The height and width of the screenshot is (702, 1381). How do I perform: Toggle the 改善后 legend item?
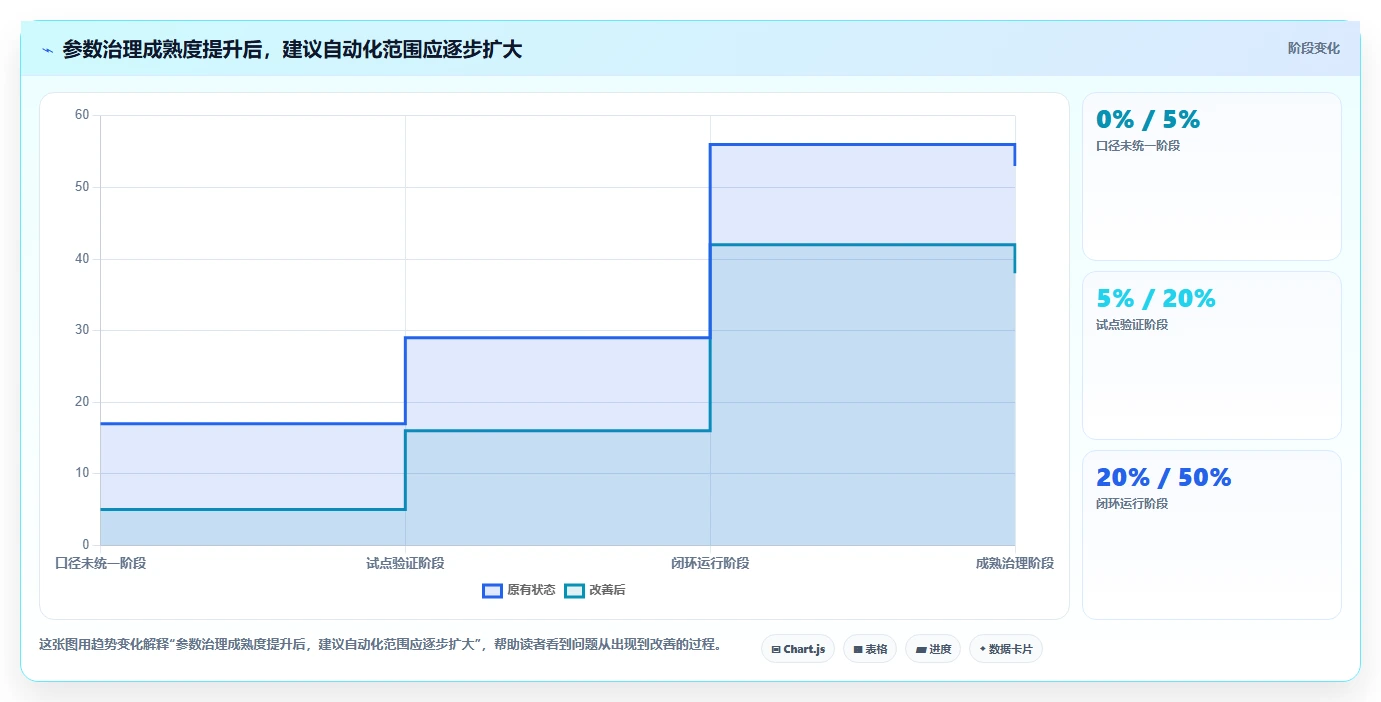(595, 590)
